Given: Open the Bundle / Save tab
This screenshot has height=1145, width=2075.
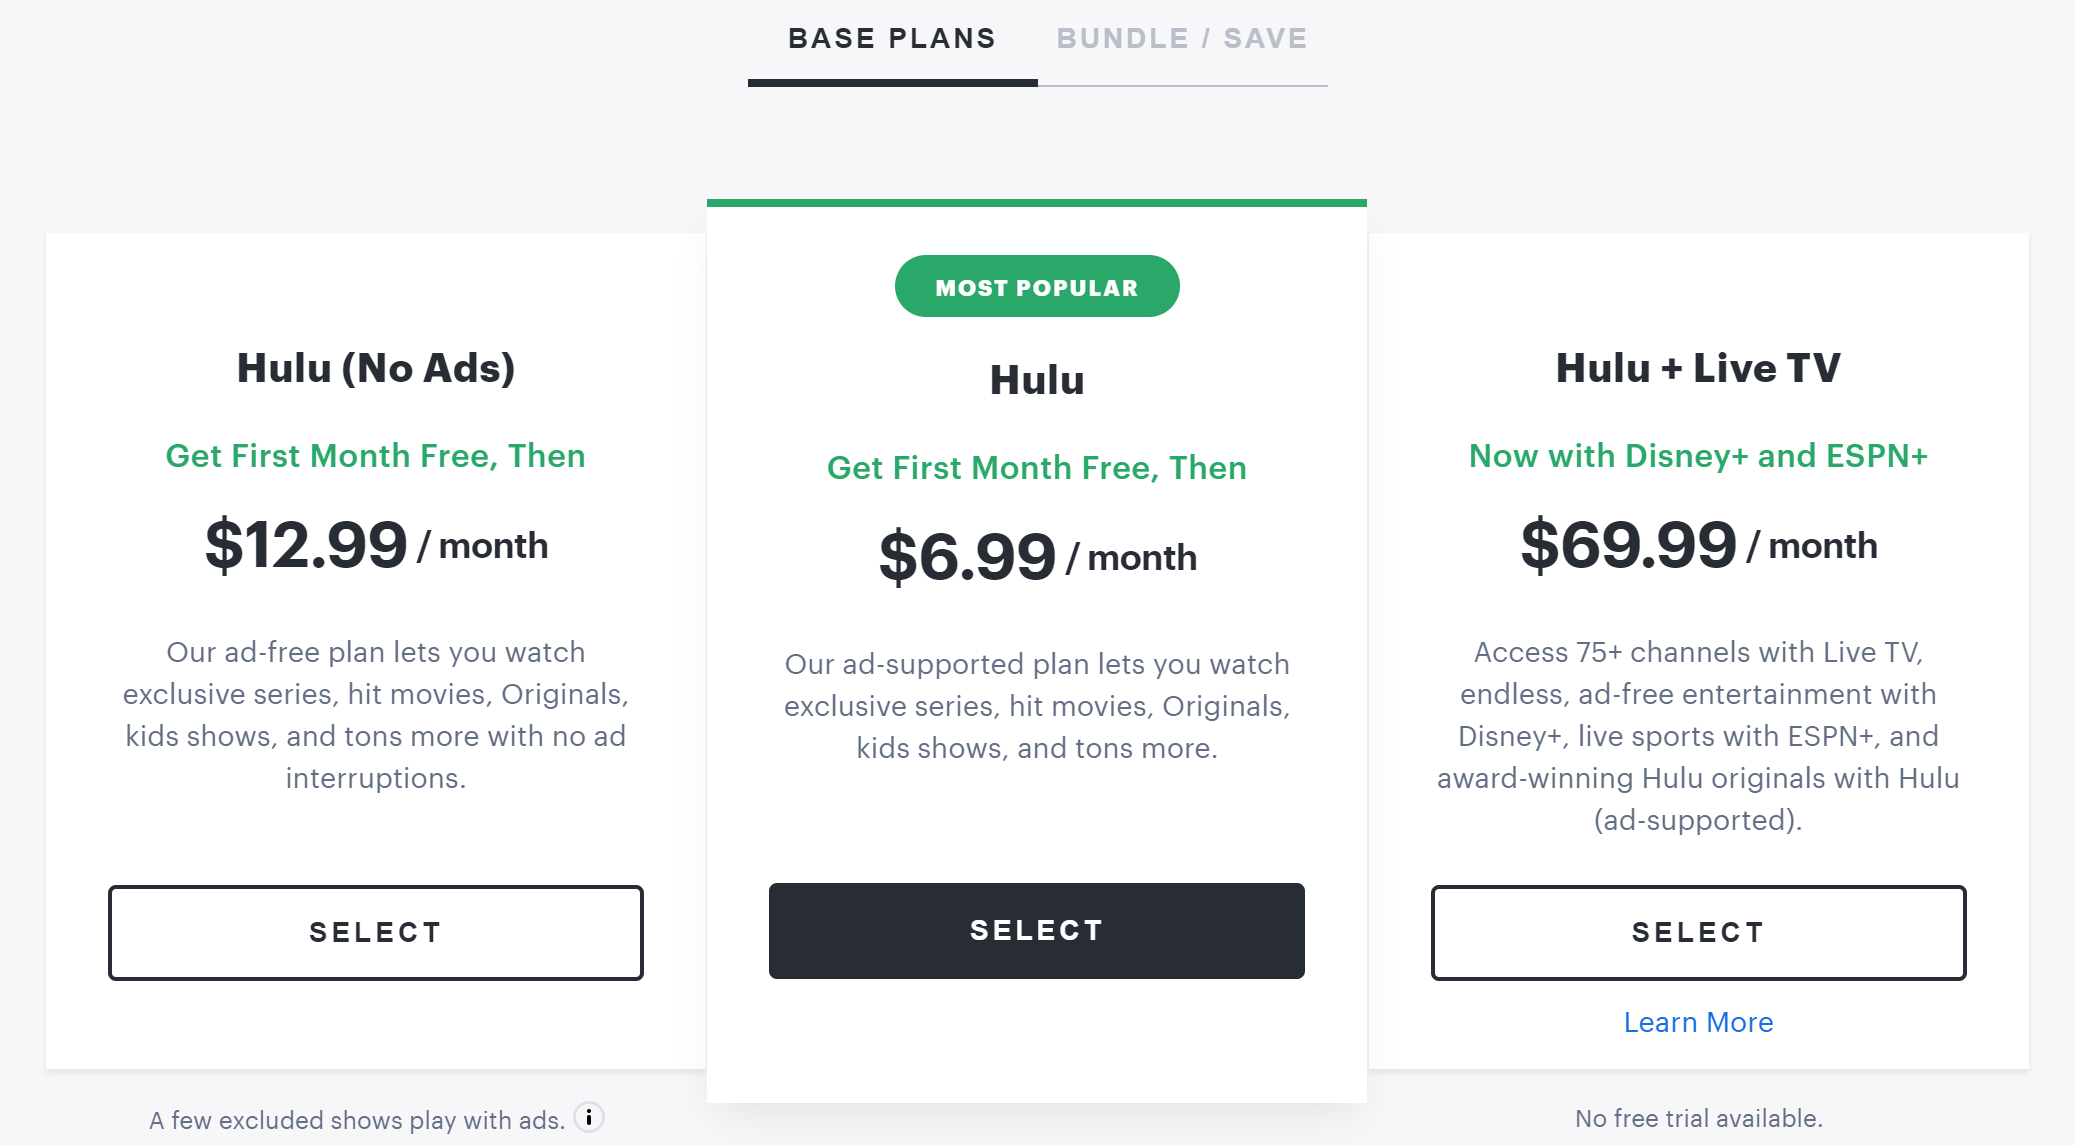Looking at the screenshot, I should pos(1182,39).
